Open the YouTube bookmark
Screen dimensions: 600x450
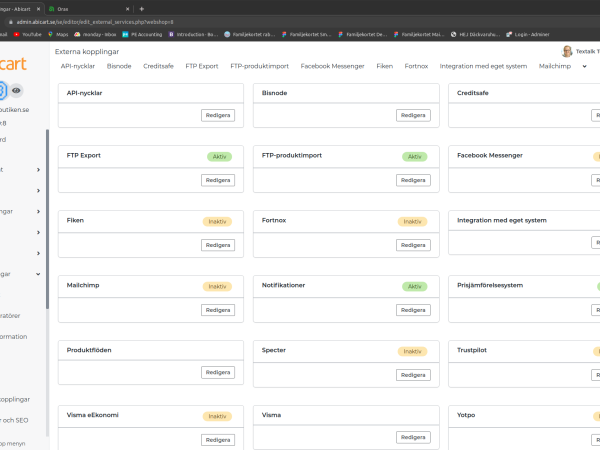tap(28, 34)
